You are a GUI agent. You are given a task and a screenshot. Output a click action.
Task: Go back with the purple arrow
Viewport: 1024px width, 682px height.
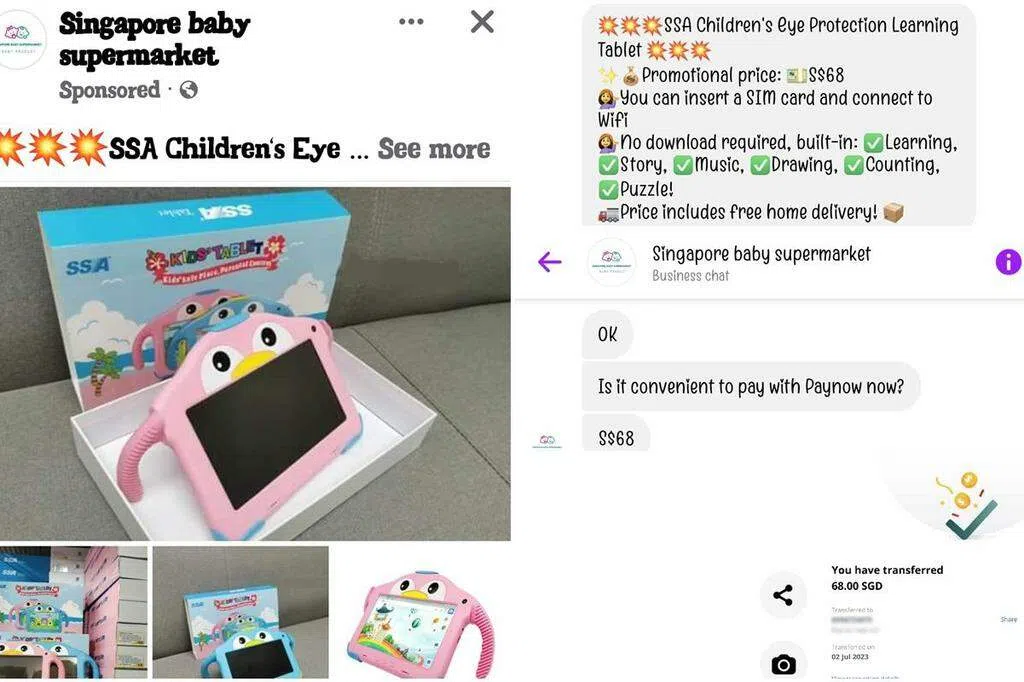(x=549, y=262)
